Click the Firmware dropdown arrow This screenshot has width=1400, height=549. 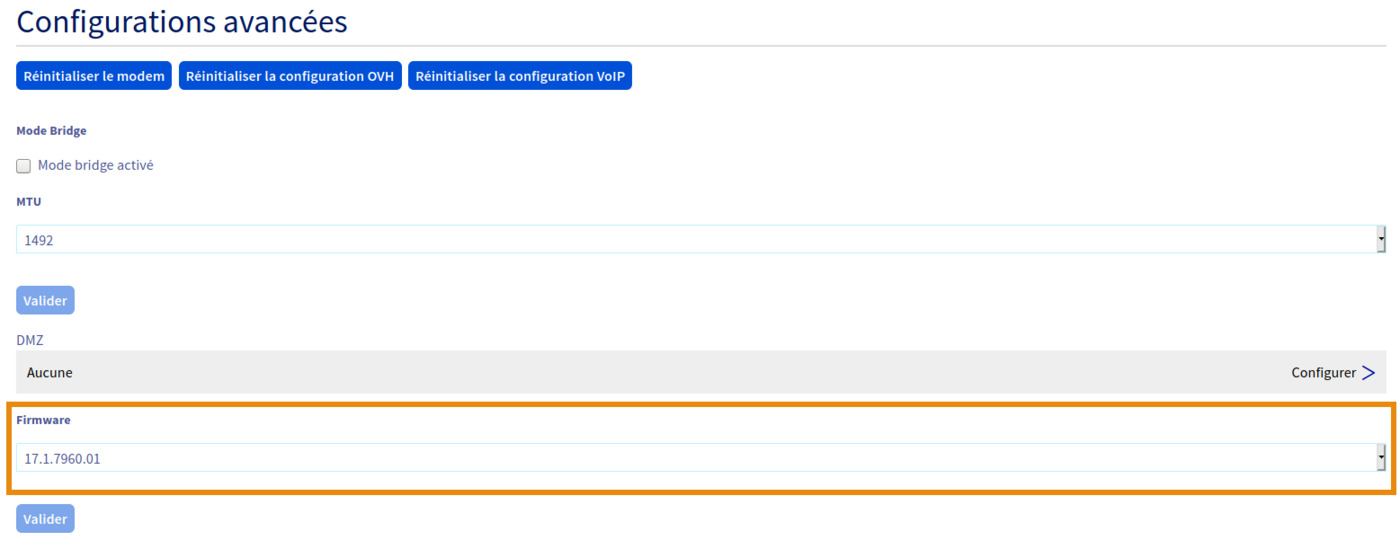pyautogui.click(x=1381, y=458)
